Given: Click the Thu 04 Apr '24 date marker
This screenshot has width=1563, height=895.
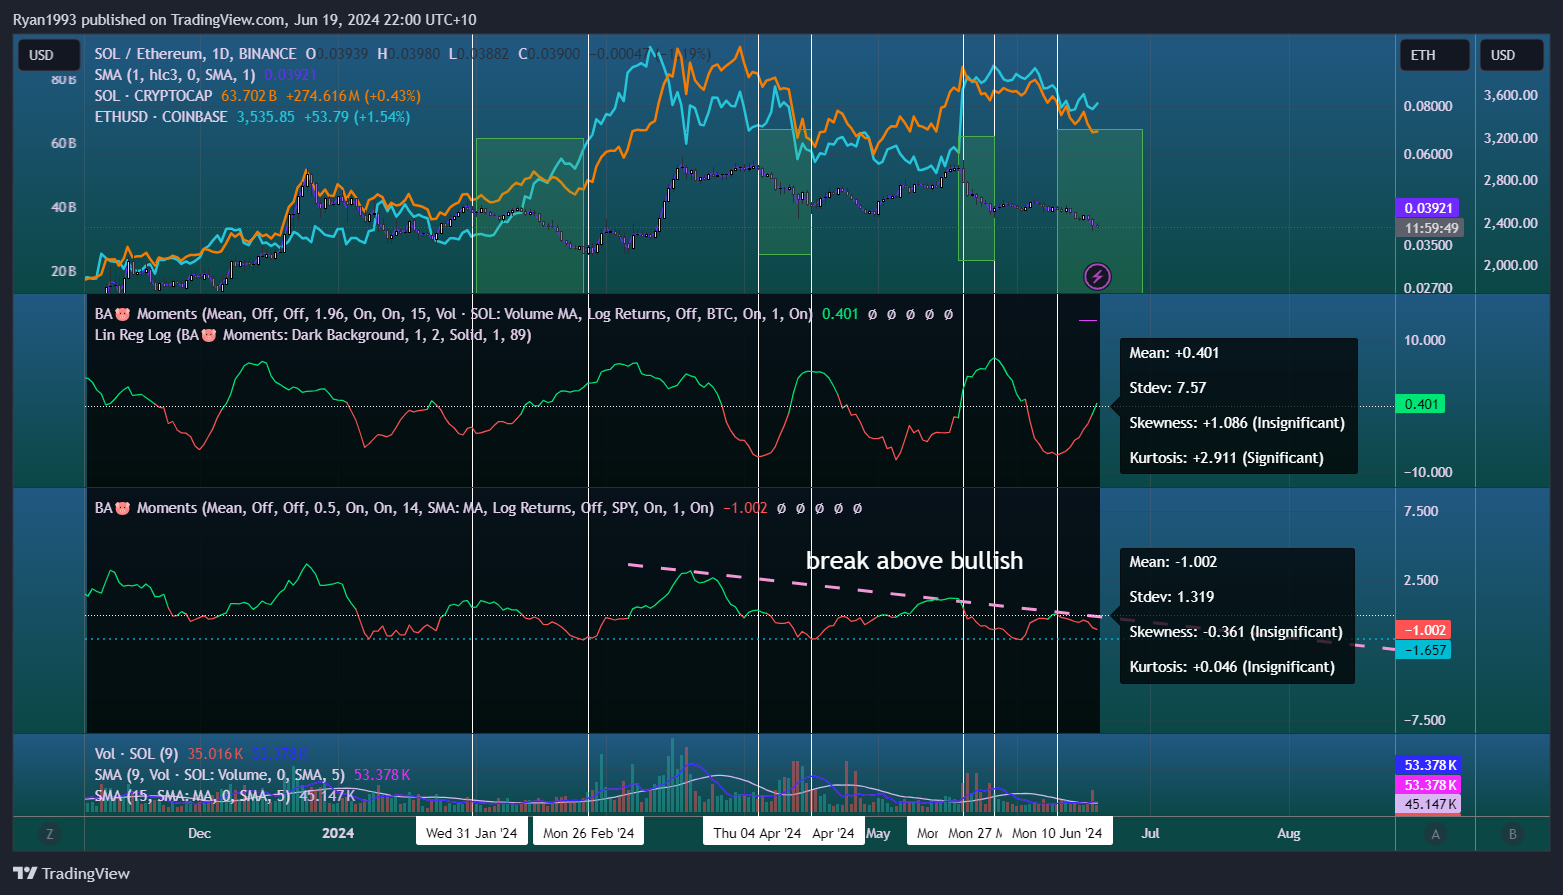Looking at the screenshot, I should (x=757, y=833).
